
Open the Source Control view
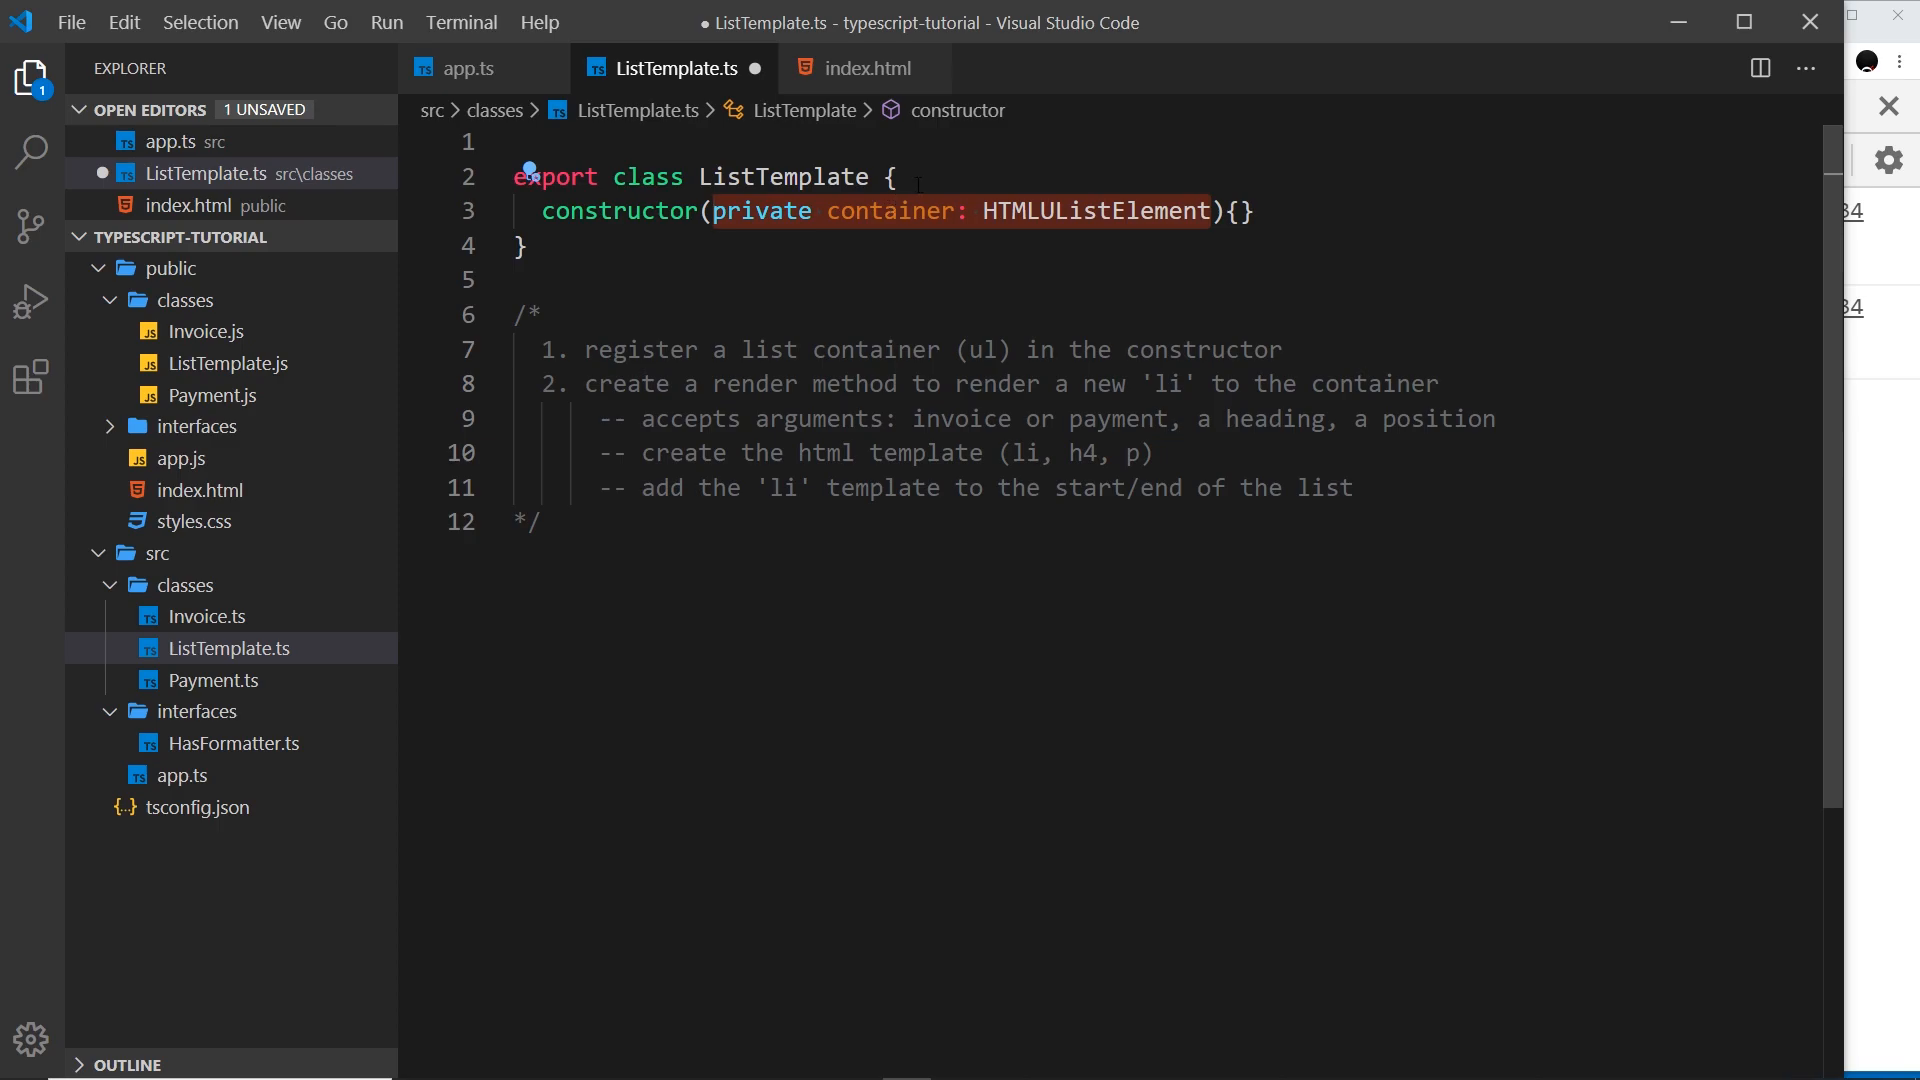point(32,226)
